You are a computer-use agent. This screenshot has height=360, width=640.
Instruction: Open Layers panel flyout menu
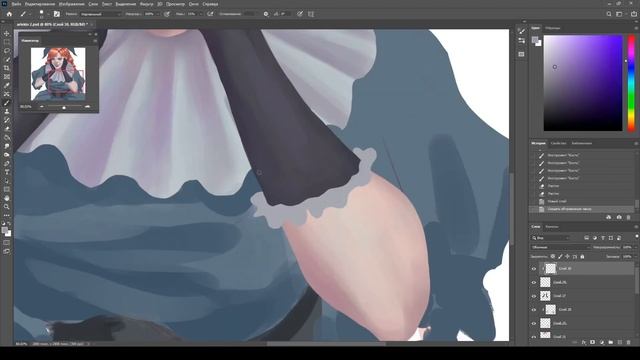pyautogui.click(x=636, y=227)
